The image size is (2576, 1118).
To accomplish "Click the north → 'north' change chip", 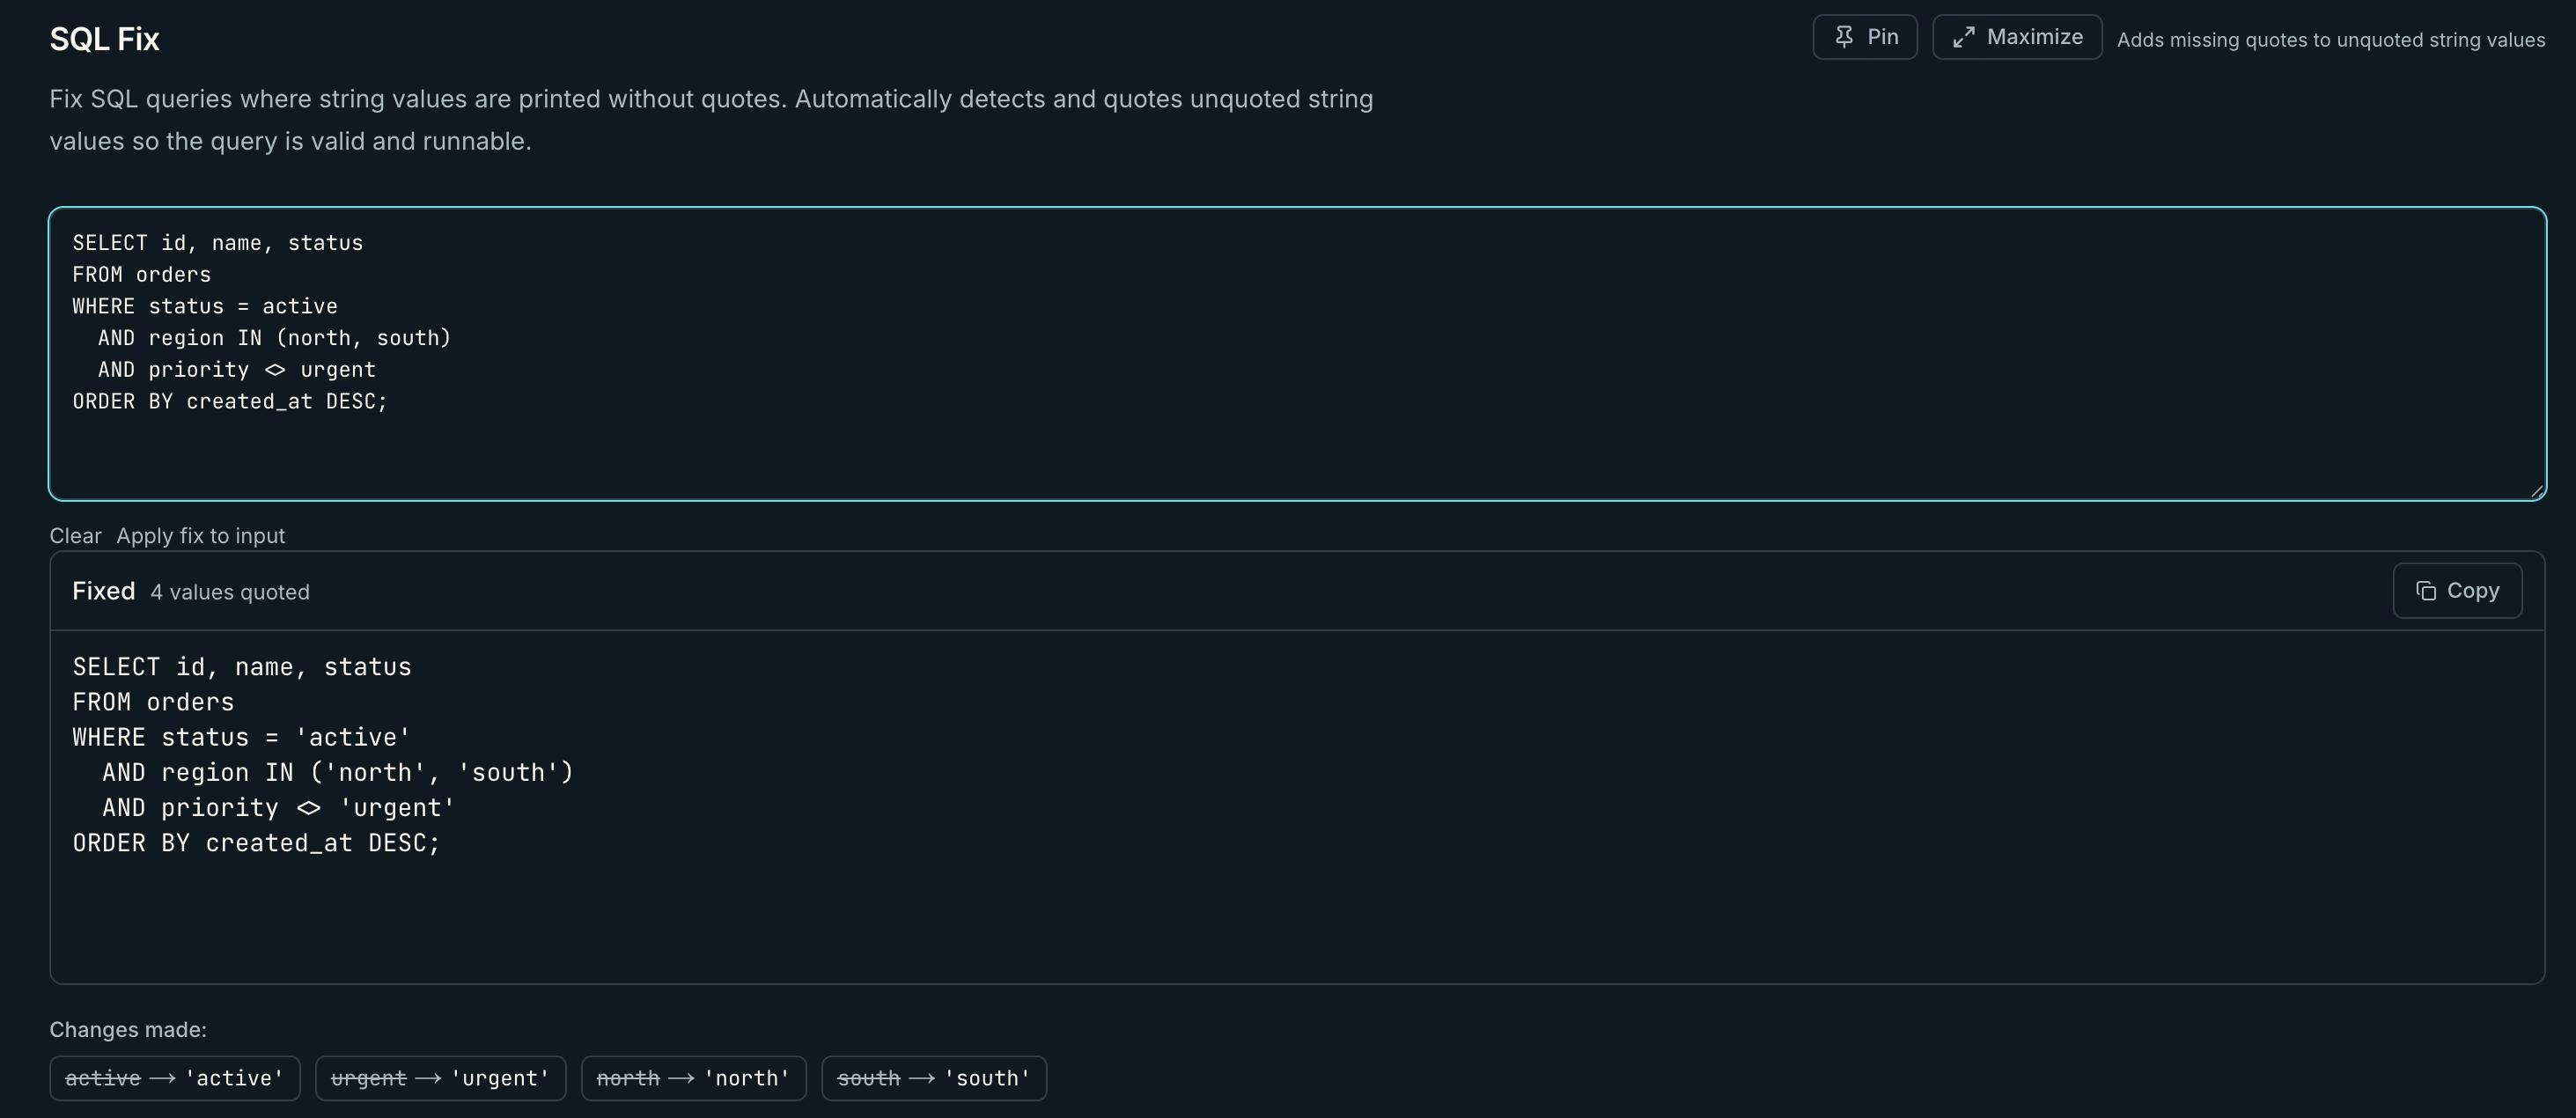I will (x=693, y=1078).
